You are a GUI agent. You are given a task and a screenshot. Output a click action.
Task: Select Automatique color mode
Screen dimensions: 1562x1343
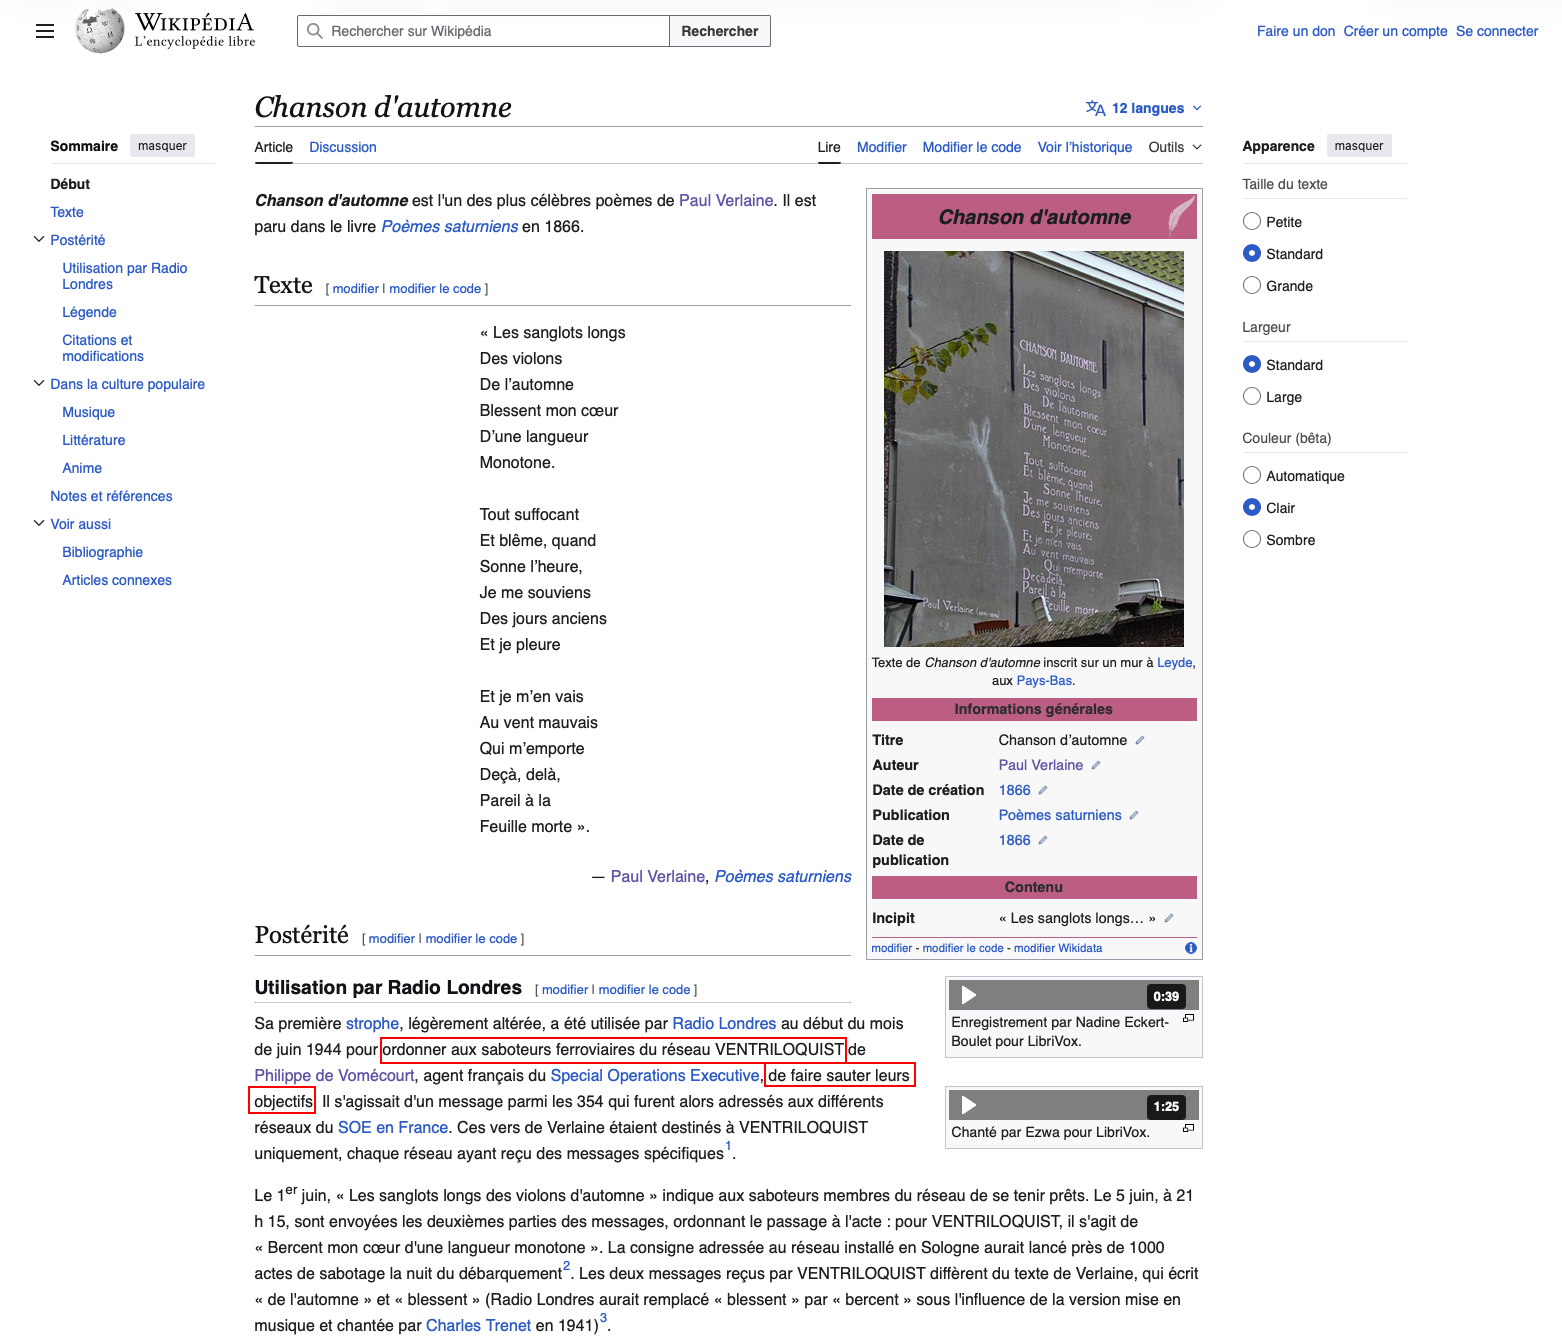pos(1252,475)
